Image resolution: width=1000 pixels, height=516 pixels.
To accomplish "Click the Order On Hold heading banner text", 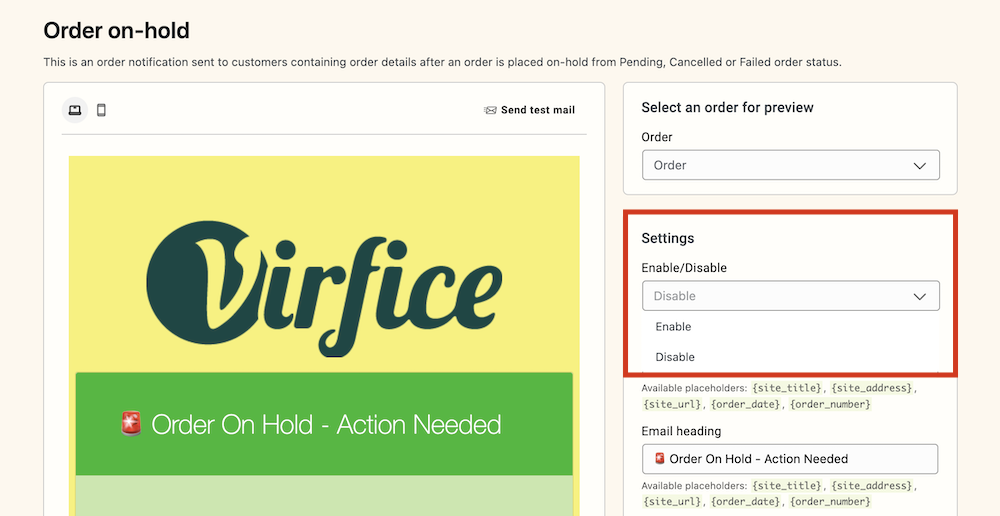I will pyautogui.click(x=326, y=425).
